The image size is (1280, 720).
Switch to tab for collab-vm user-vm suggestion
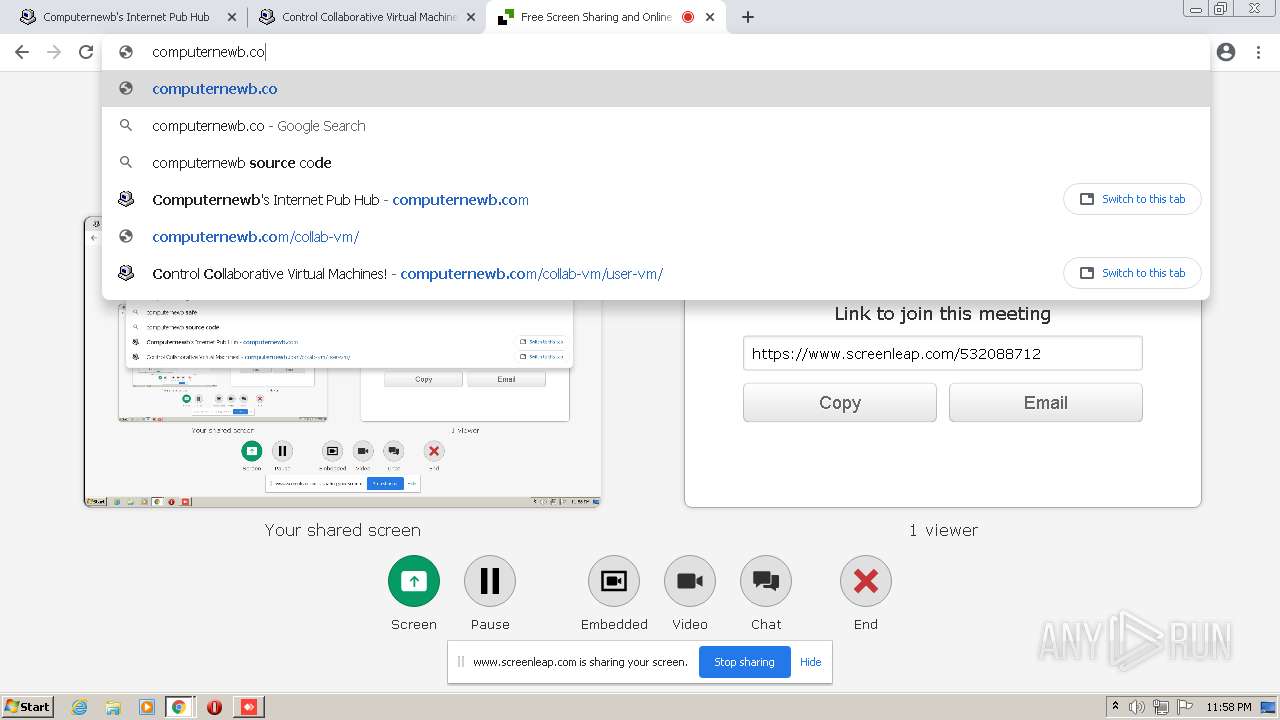[1132, 273]
